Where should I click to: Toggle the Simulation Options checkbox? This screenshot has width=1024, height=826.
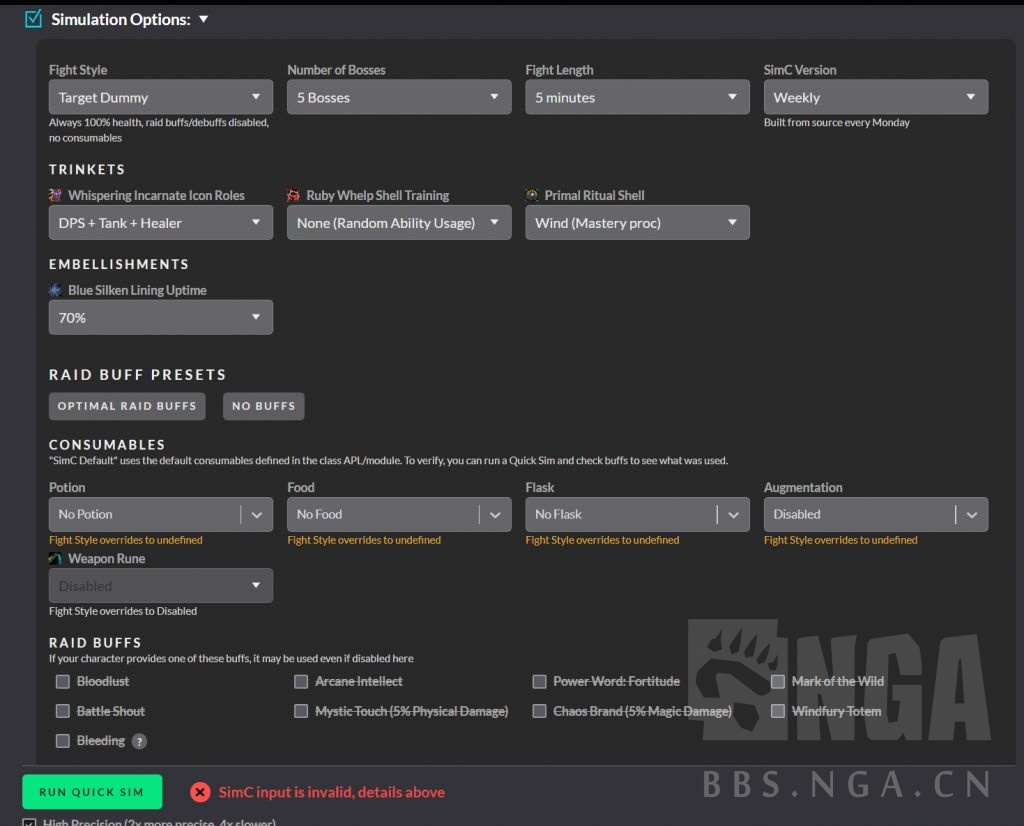pos(33,19)
